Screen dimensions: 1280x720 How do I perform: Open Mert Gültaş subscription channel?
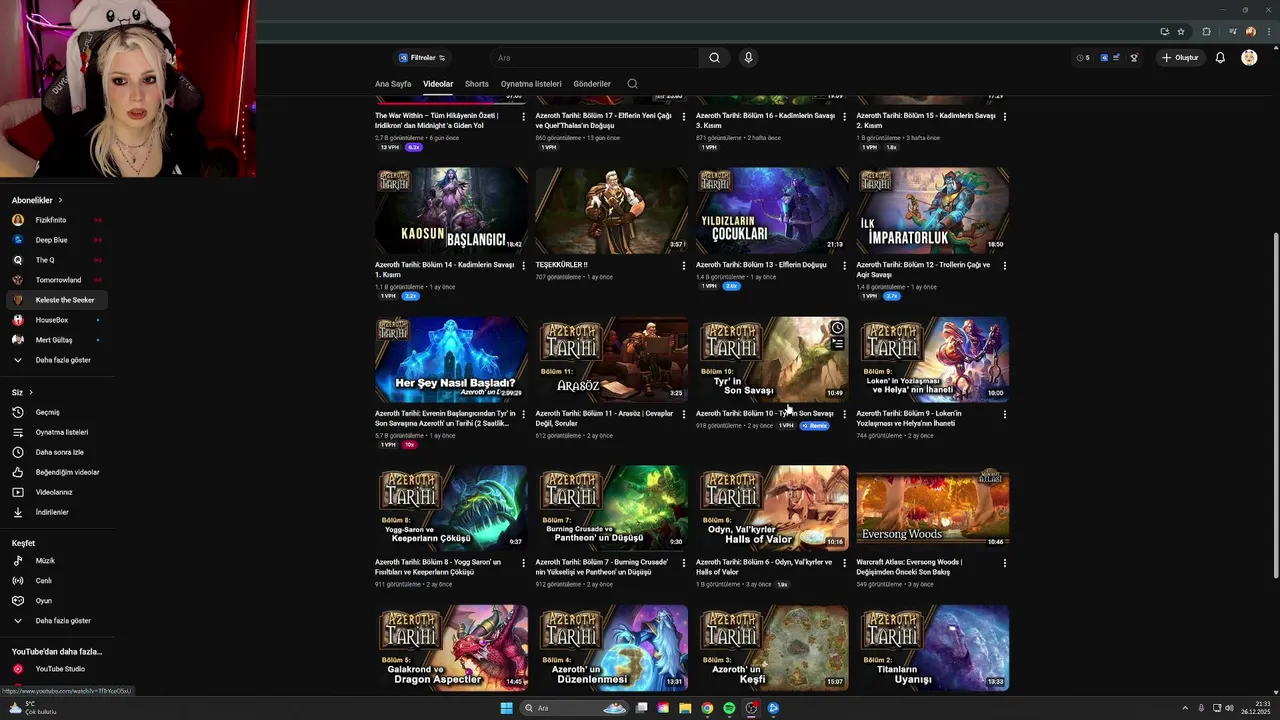coord(57,340)
